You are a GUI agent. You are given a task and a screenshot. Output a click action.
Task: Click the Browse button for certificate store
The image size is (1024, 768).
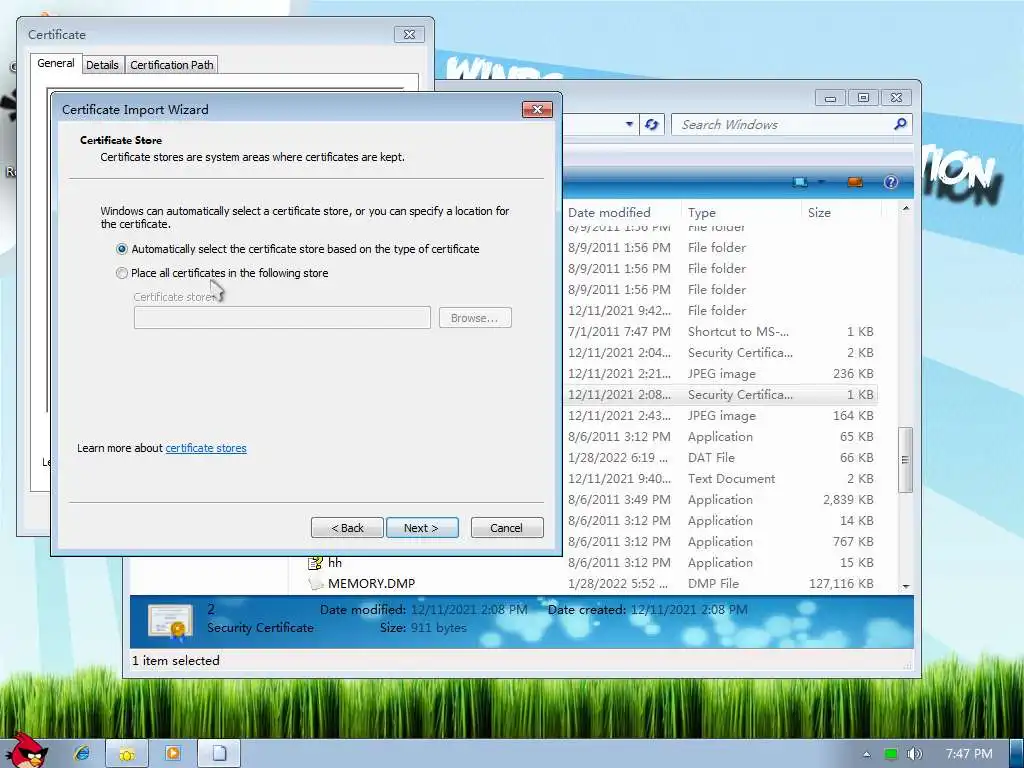tap(475, 318)
